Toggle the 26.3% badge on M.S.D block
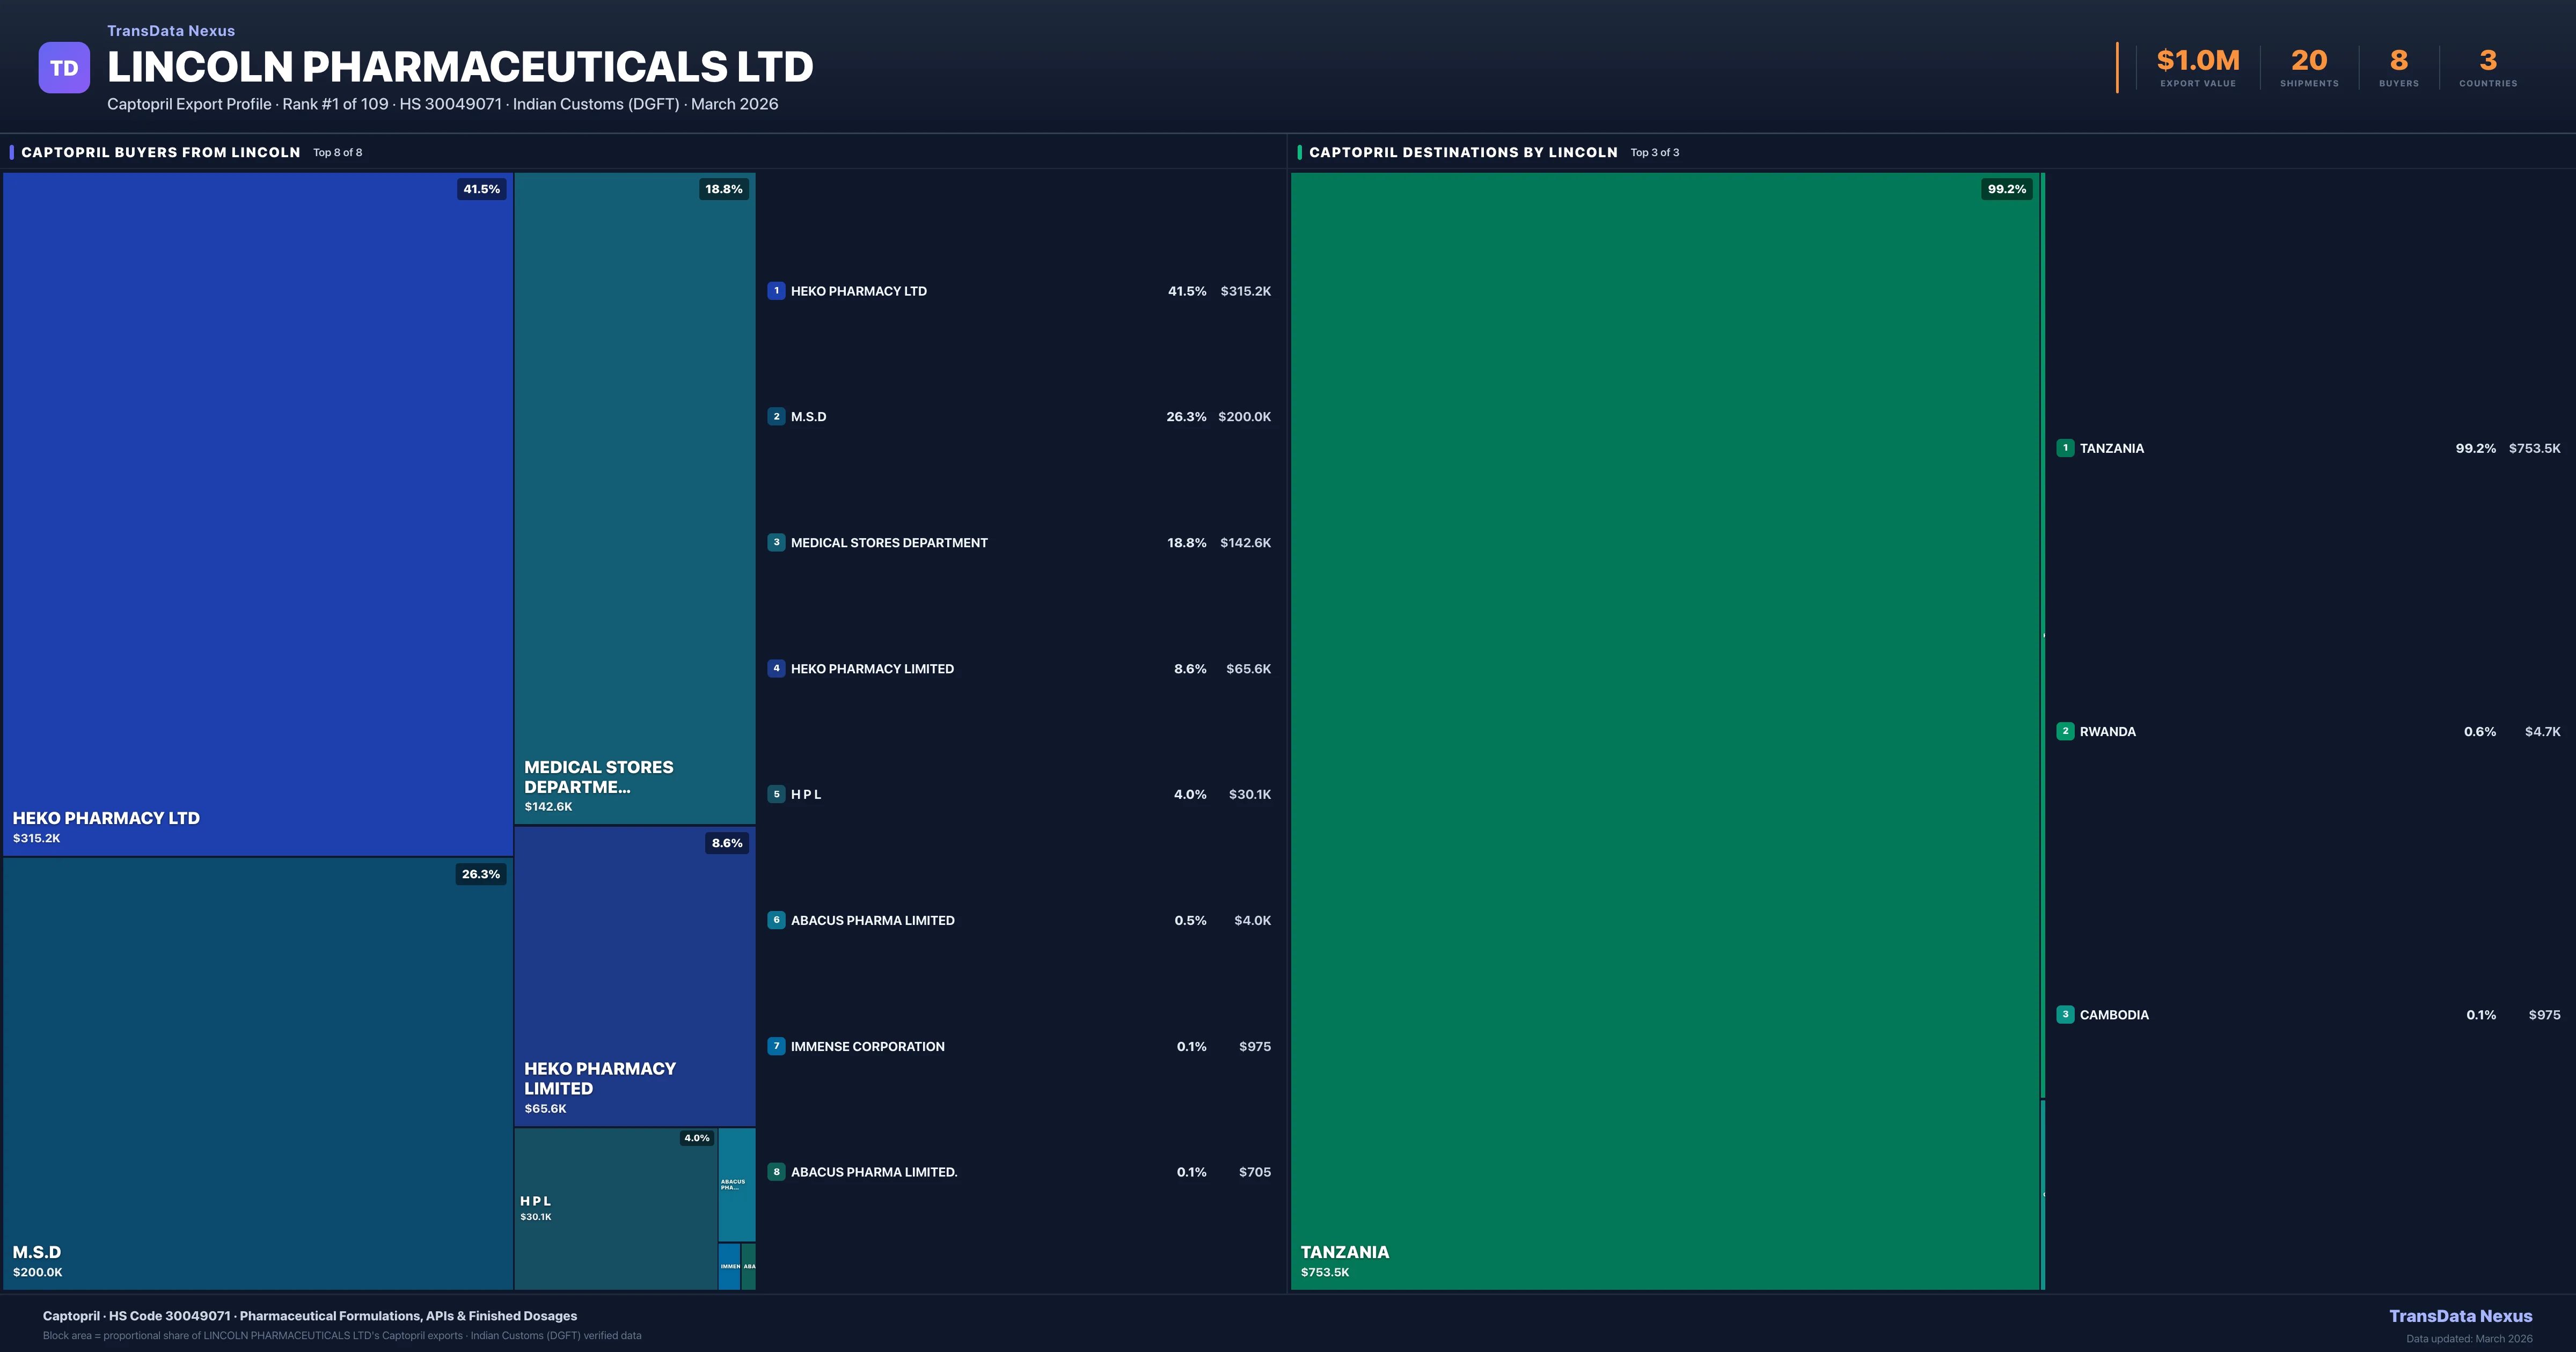 480,874
